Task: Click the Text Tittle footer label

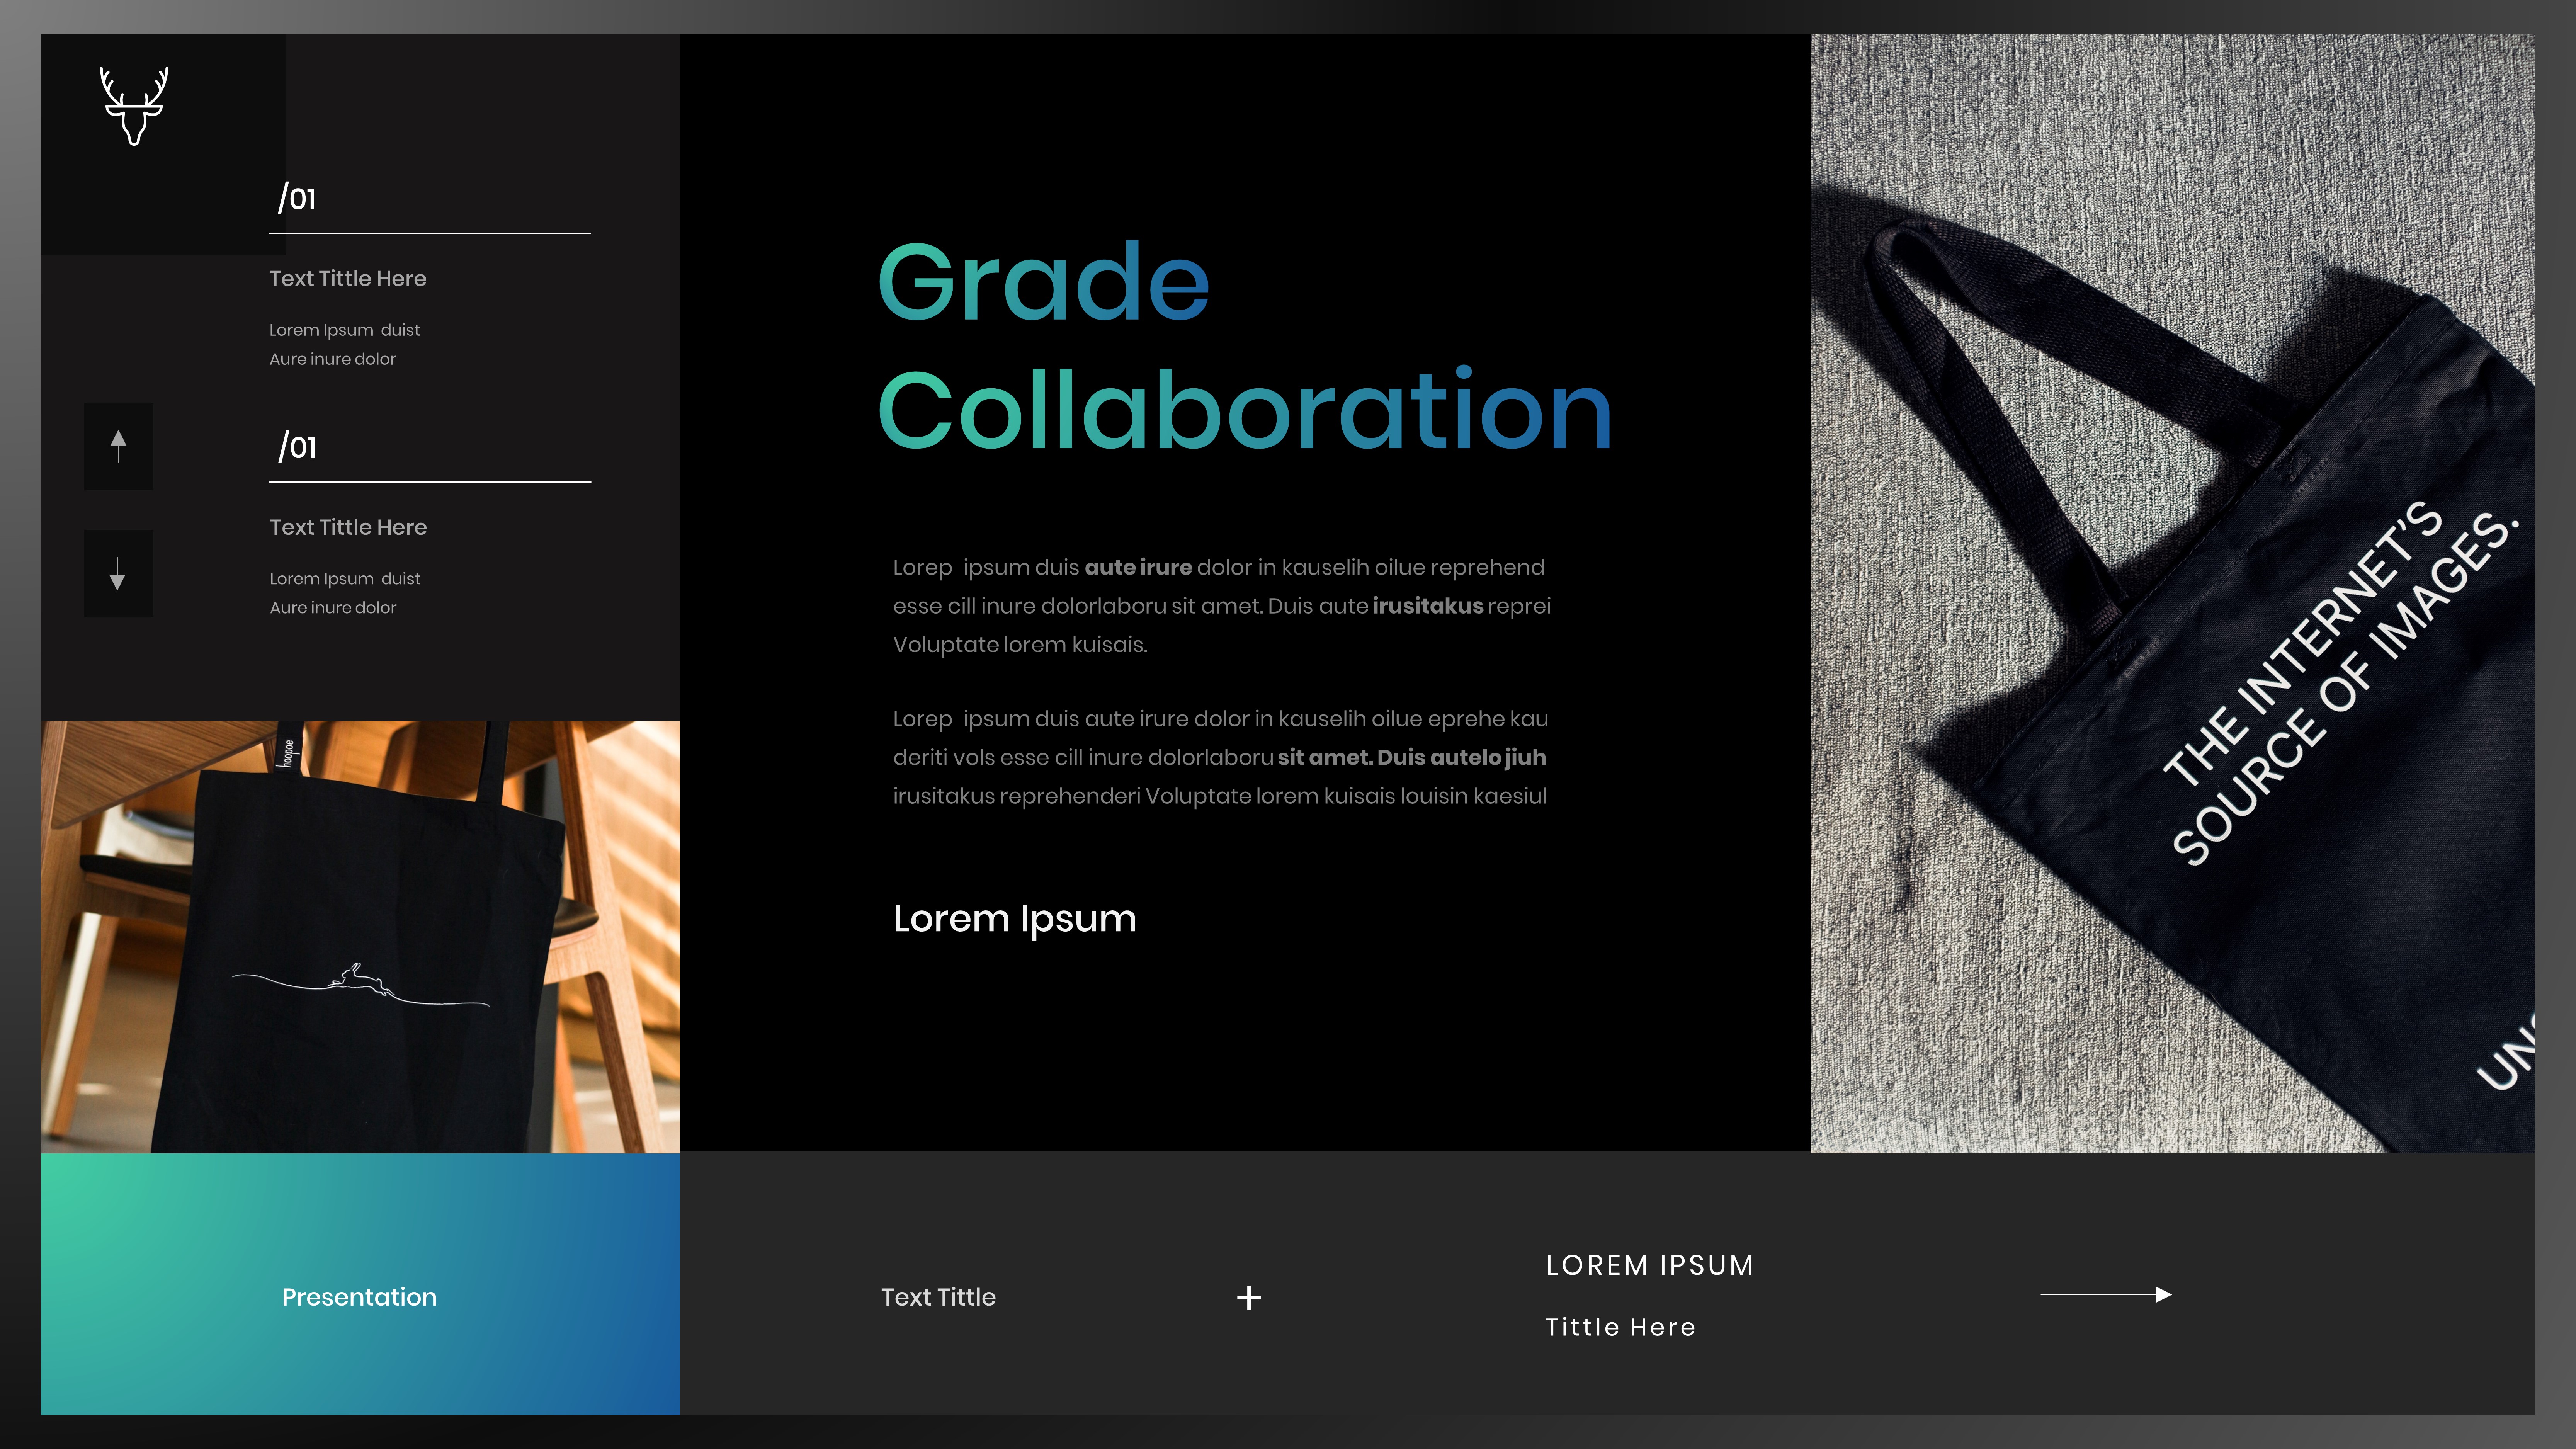Action: coord(938,1297)
